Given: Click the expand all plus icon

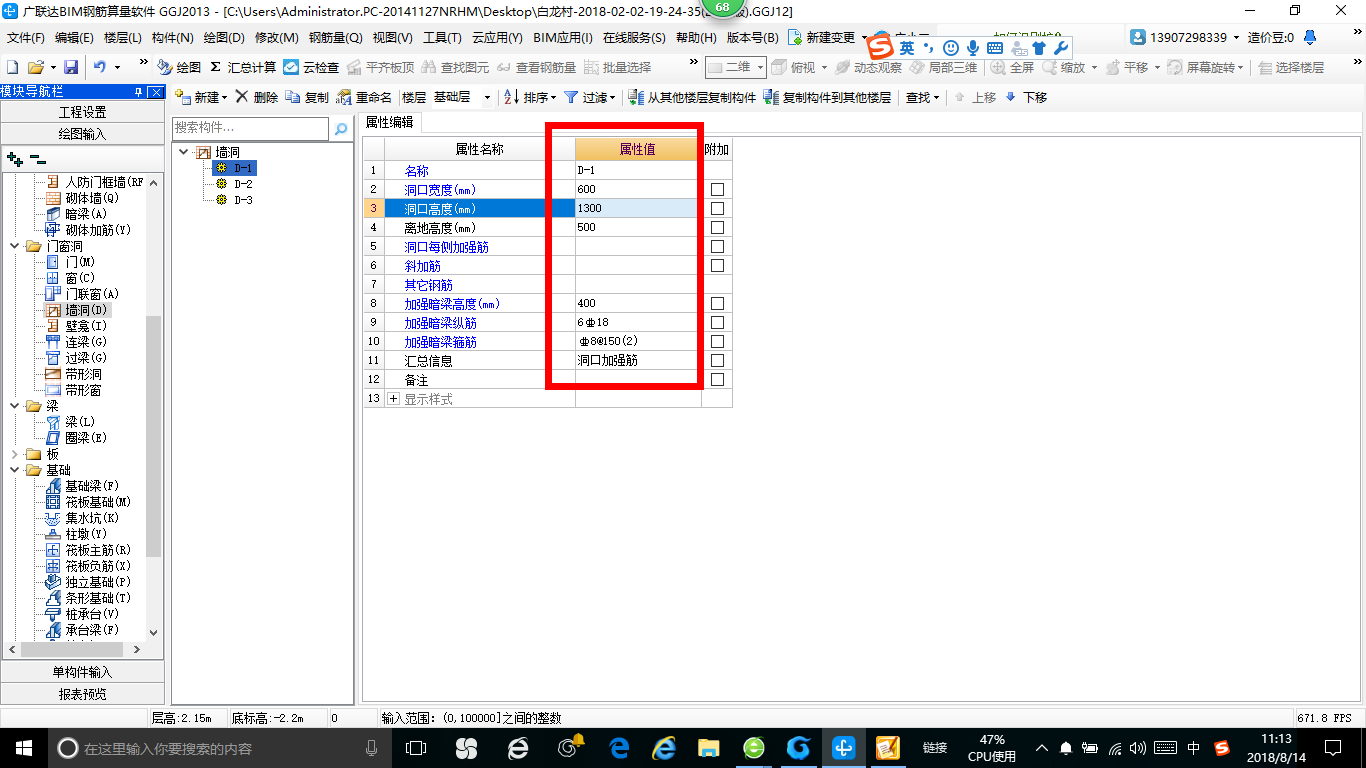Looking at the screenshot, I should (14, 159).
